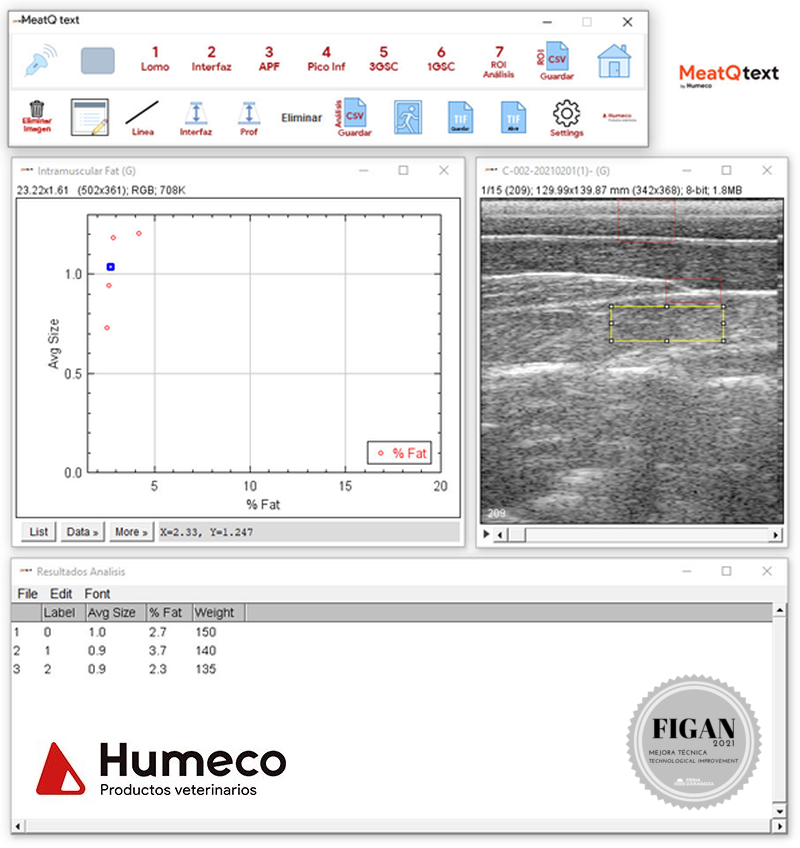Select the Interfaz measurement tool
This screenshot has width=800, height=848.
click(x=196, y=117)
